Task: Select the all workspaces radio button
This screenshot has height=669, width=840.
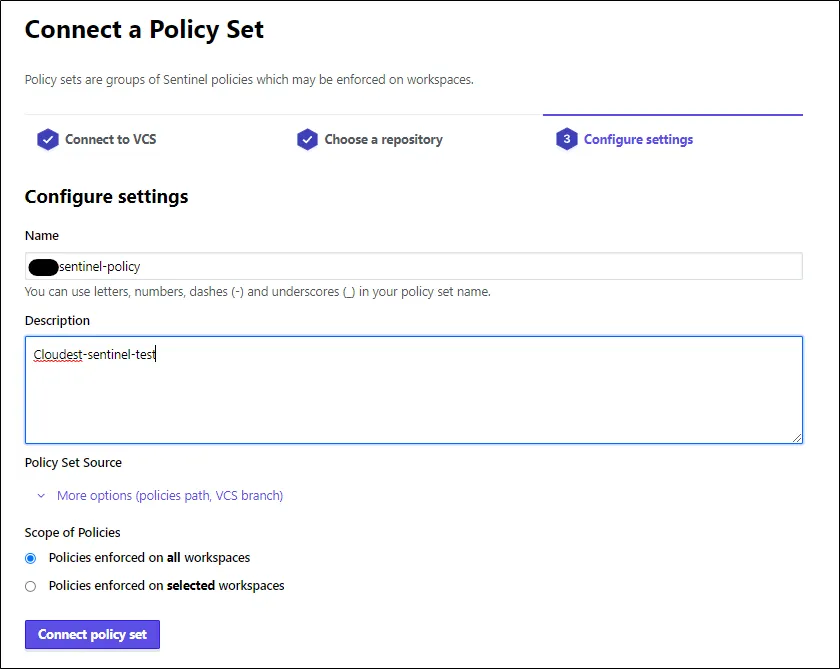Action: (x=31, y=558)
